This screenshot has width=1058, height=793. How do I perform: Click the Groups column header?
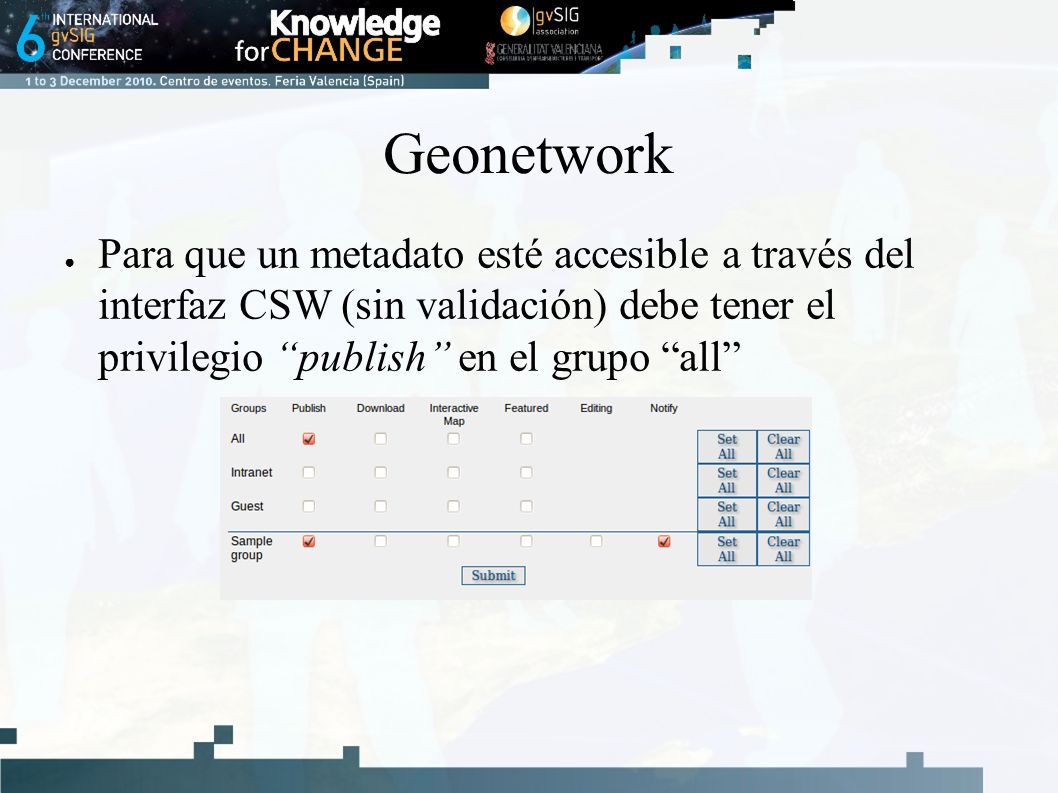248,408
